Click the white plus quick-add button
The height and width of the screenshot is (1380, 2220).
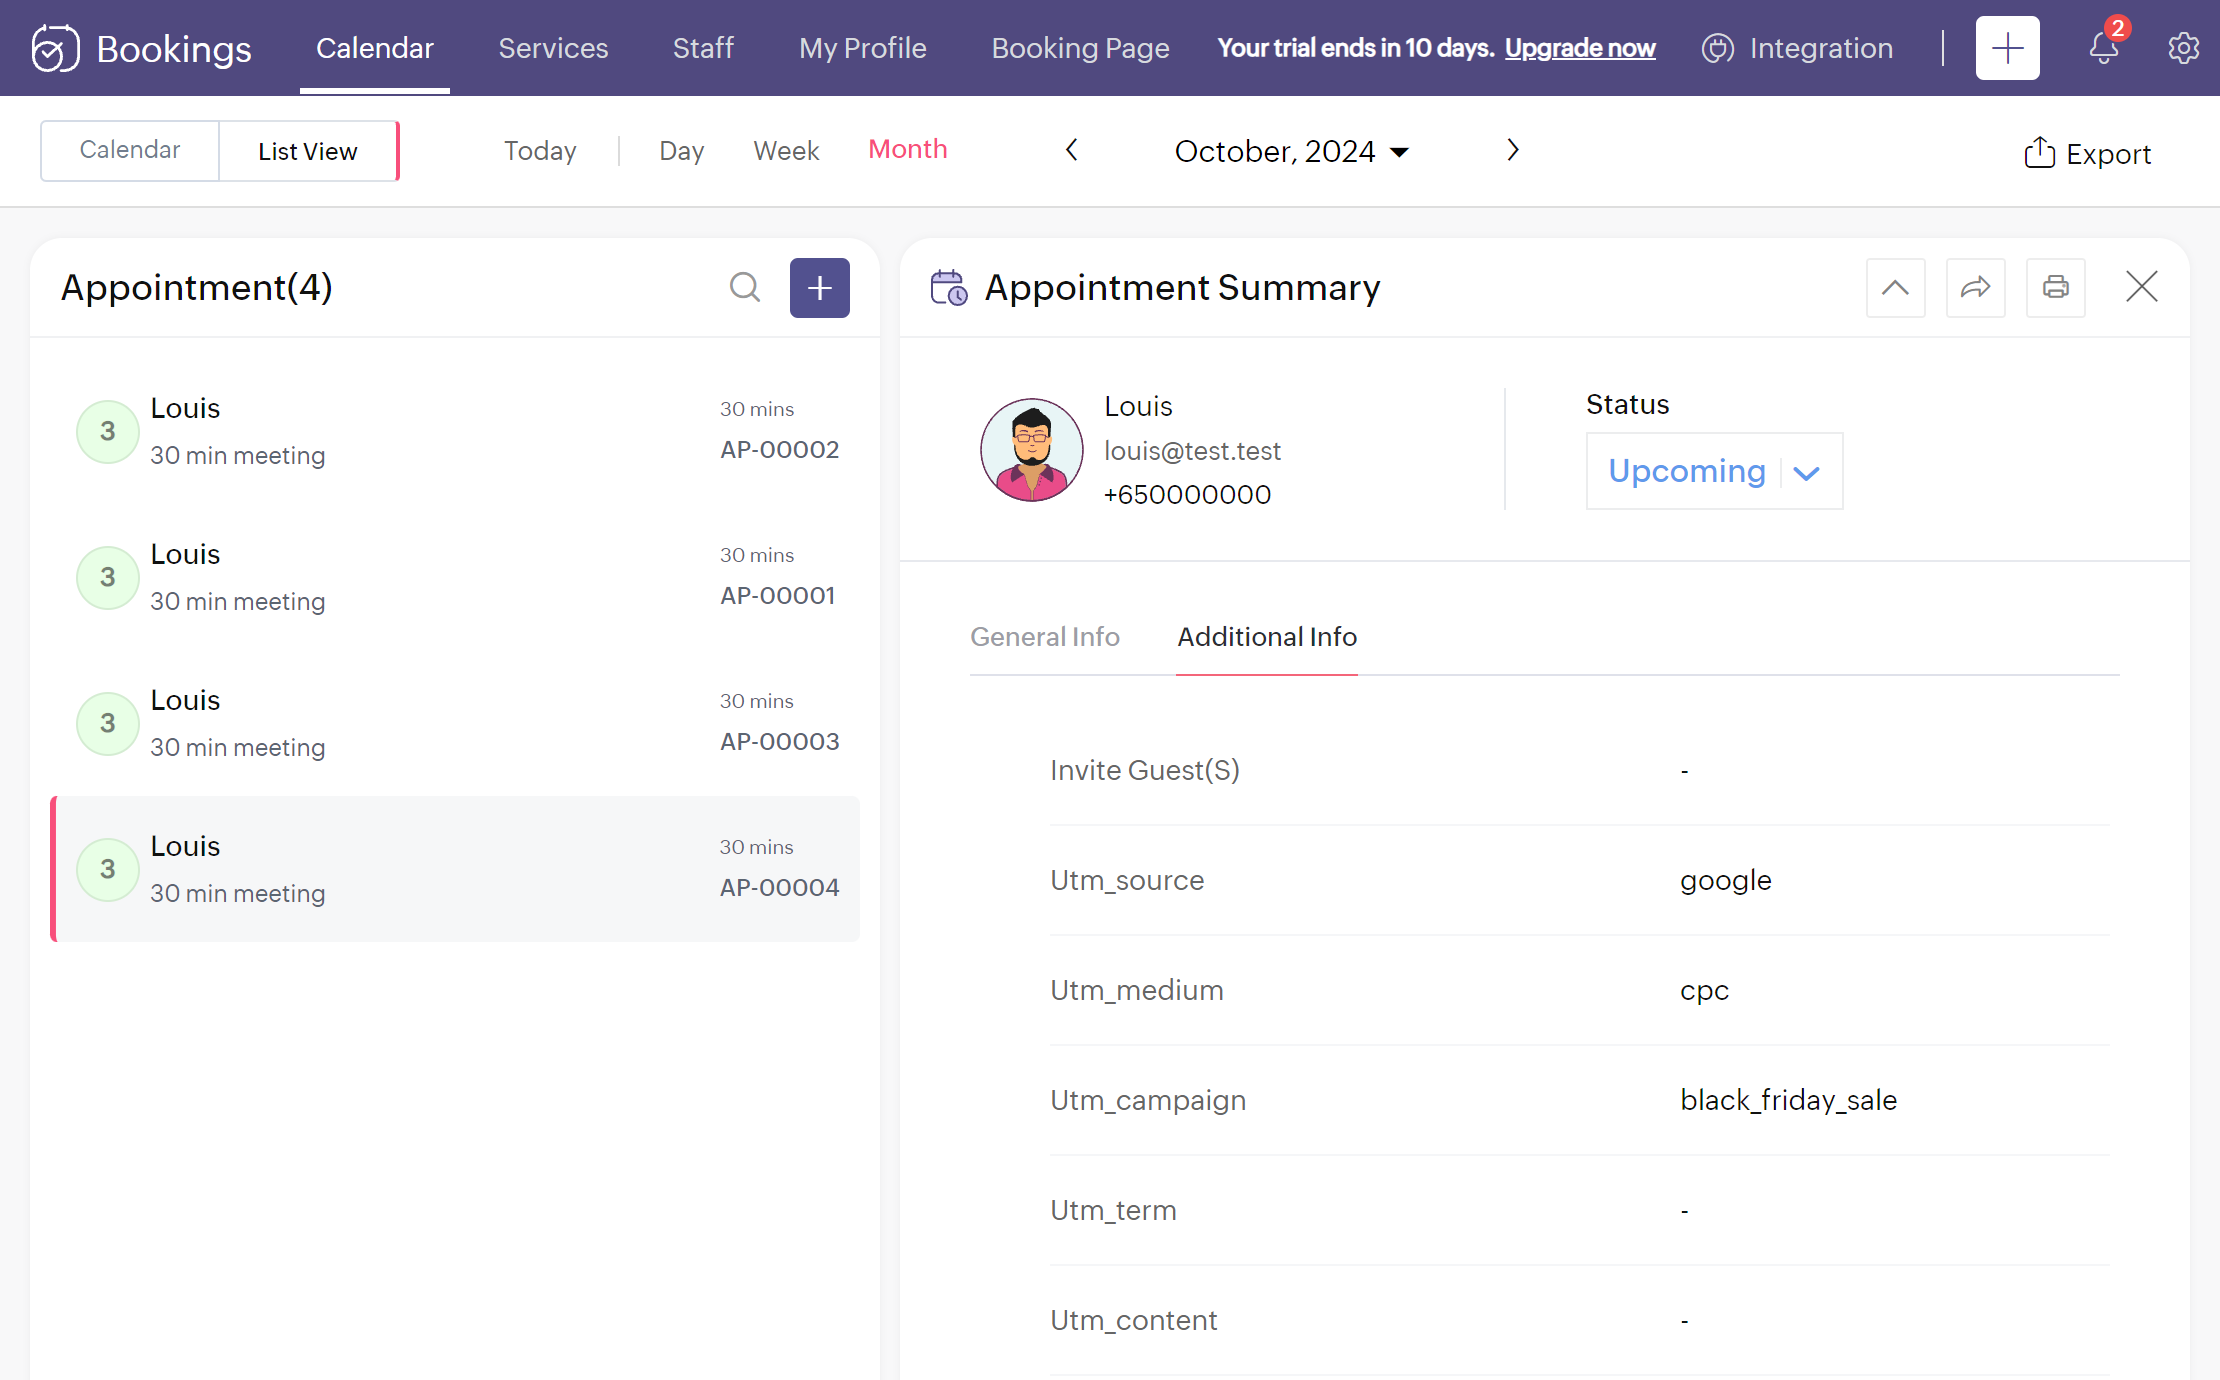[2007, 48]
